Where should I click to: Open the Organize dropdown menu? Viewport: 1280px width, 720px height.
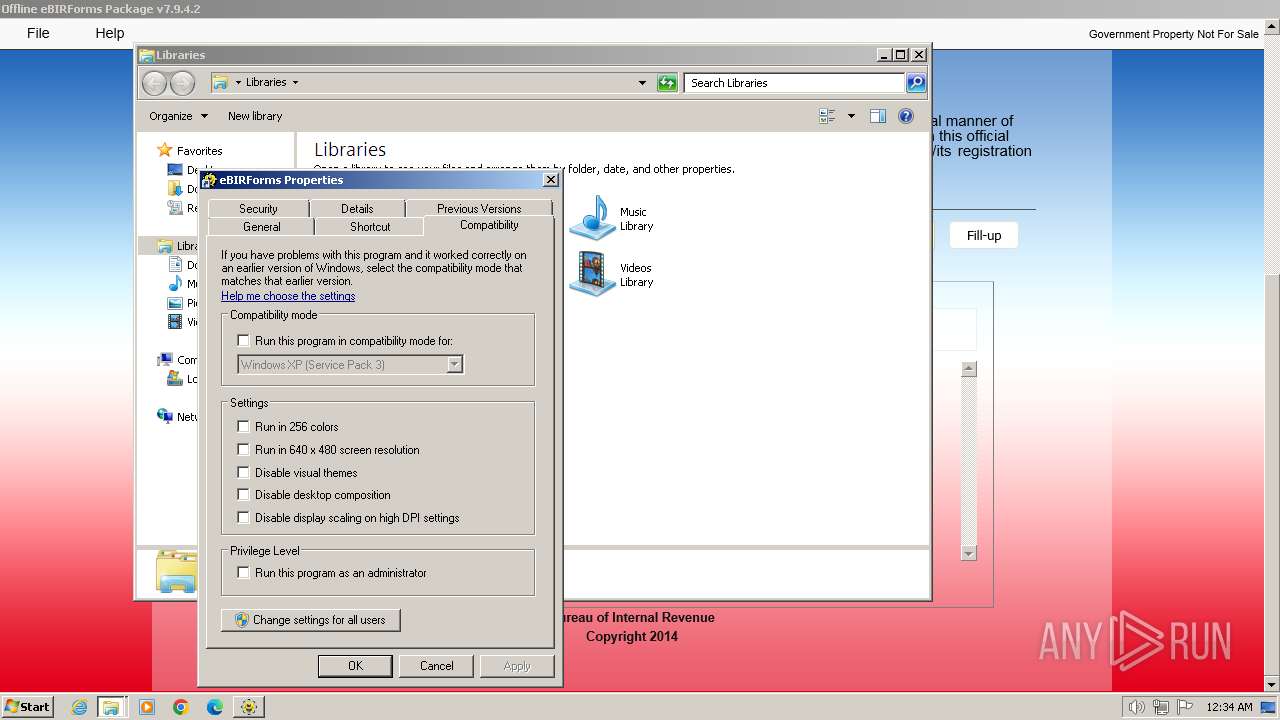point(178,116)
